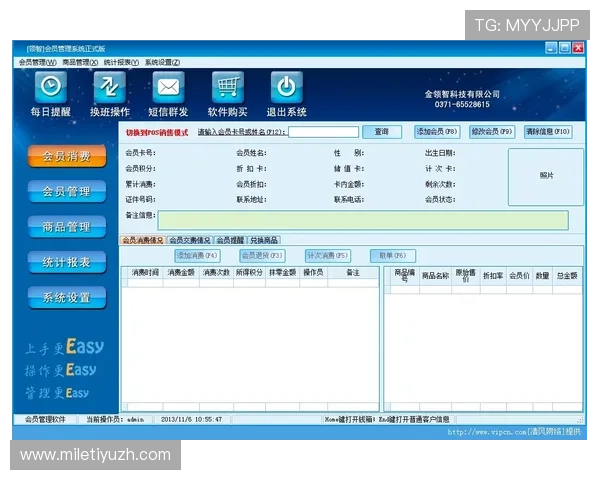Click the 总金额 column header
The height and width of the screenshot is (480, 600).
pyautogui.click(x=567, y=276)
